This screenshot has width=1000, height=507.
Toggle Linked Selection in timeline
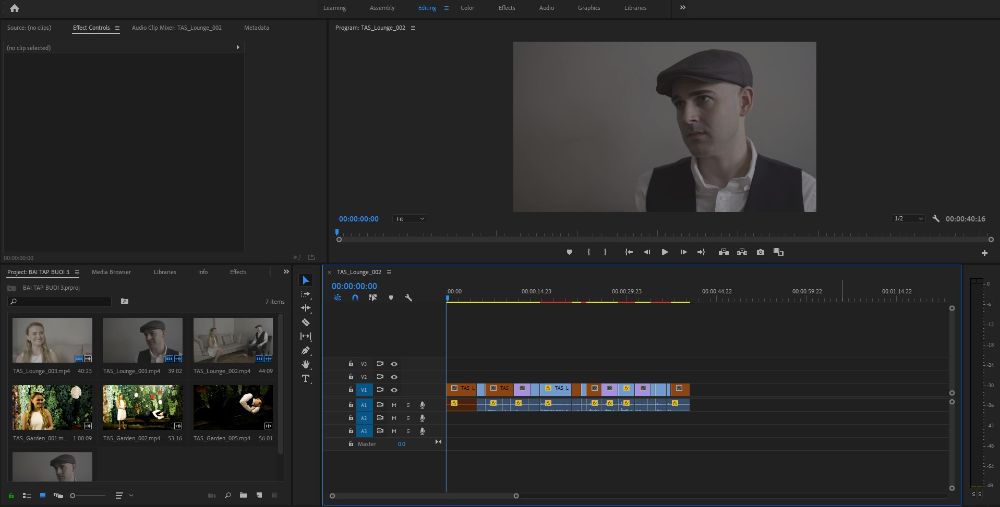click(373, 298)
